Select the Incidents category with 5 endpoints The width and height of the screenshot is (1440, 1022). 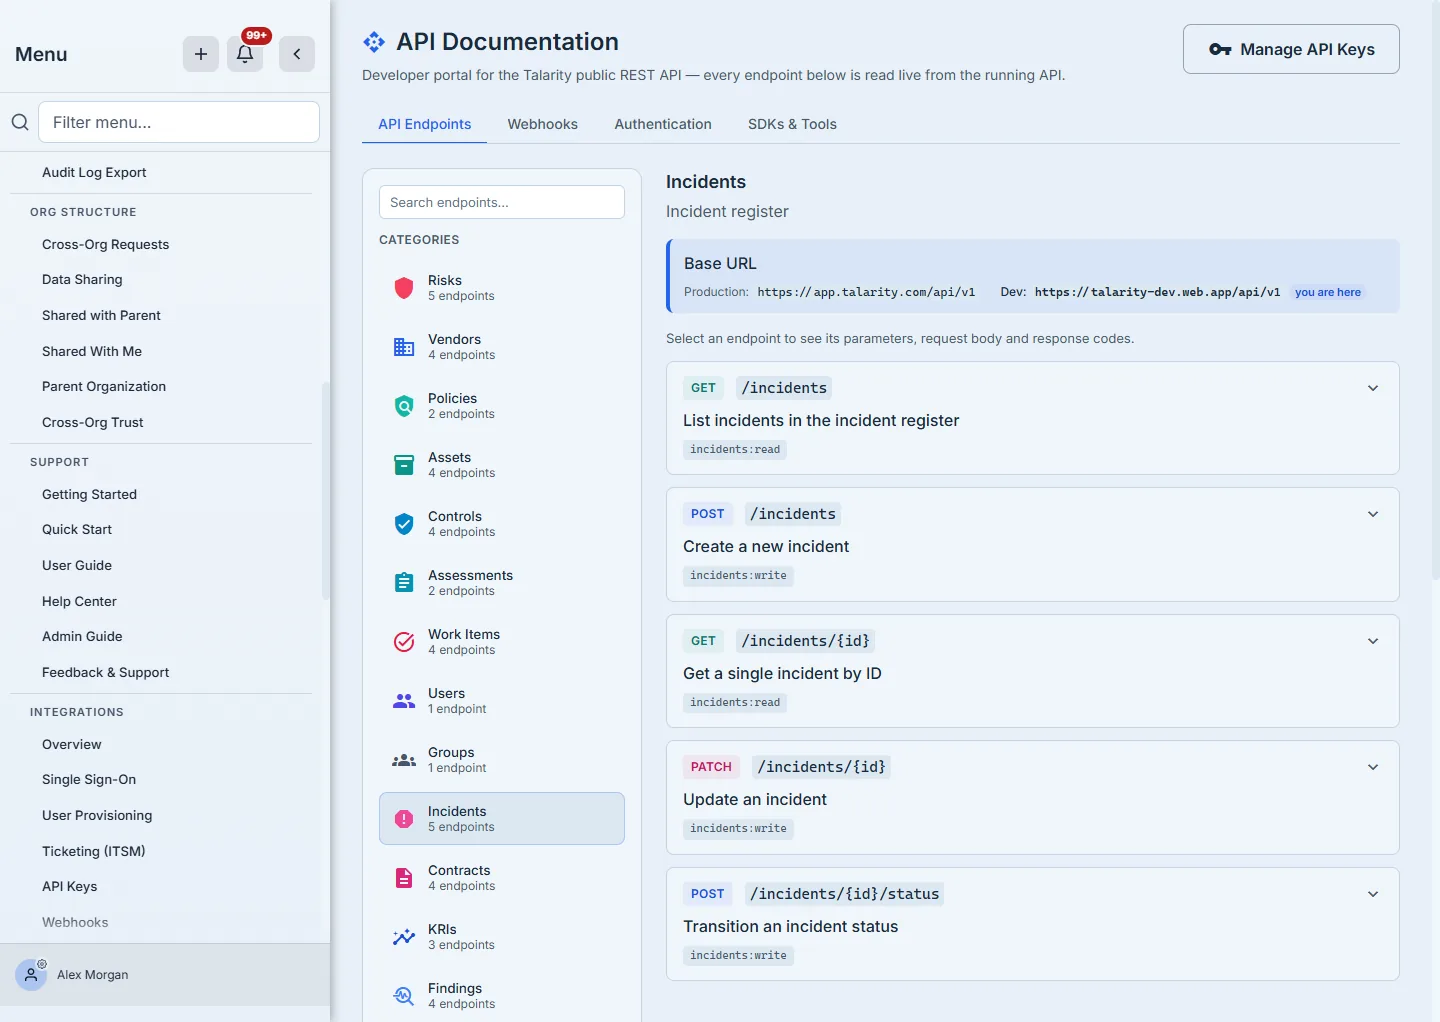click(502, 819)
